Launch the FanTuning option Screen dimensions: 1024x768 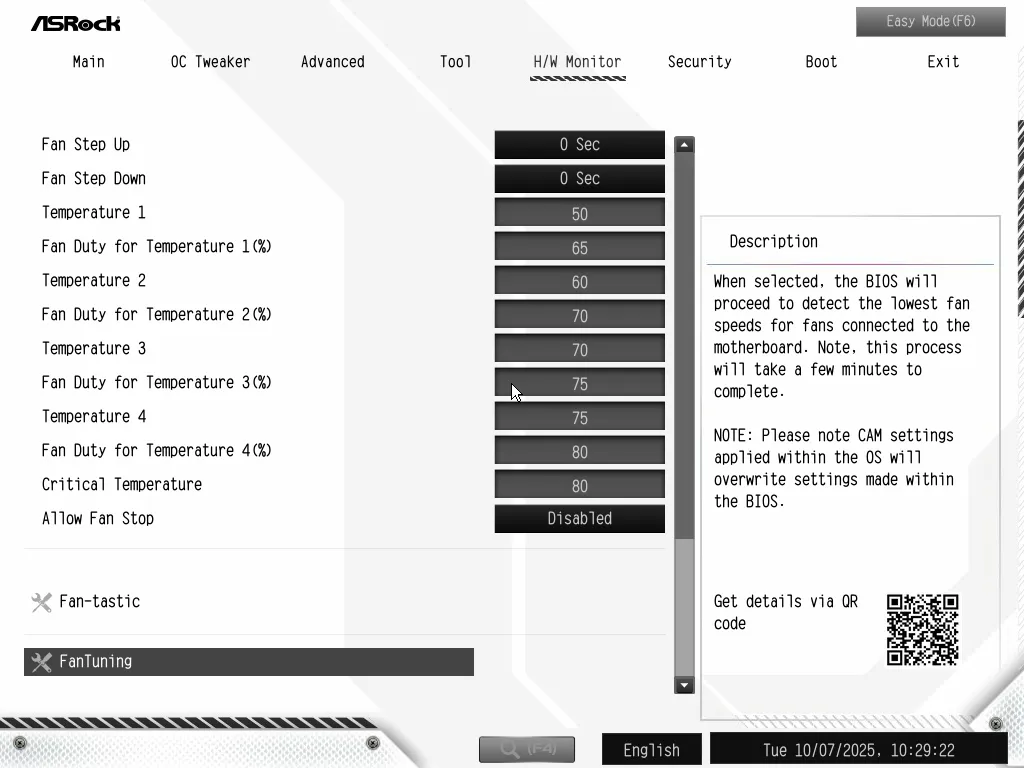pyautogui.click(x=248, y=662)
